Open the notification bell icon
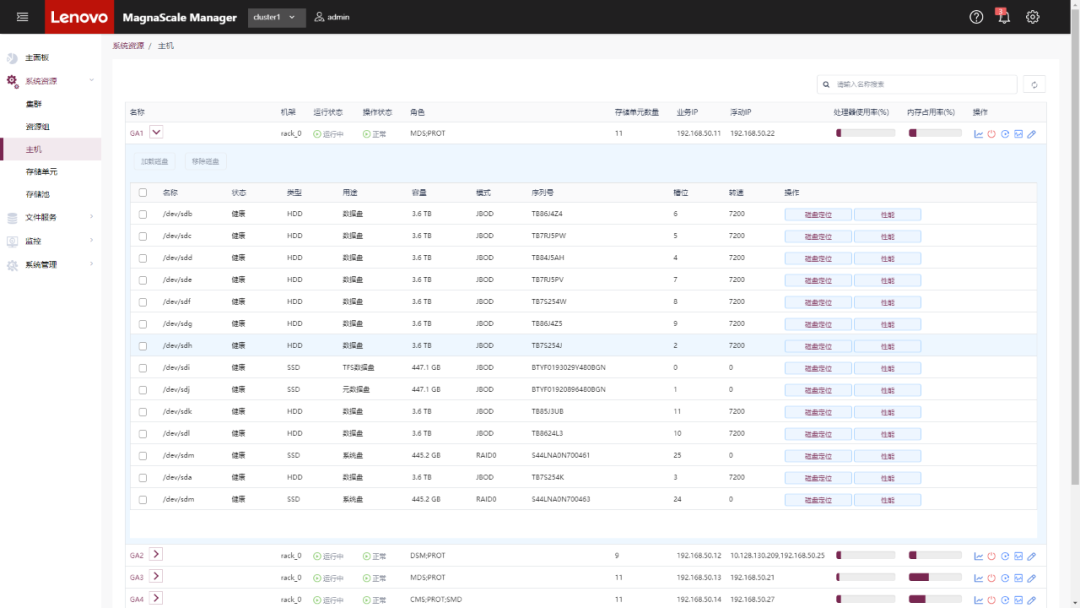The image size is (1080, 608). pos(1004,17)
